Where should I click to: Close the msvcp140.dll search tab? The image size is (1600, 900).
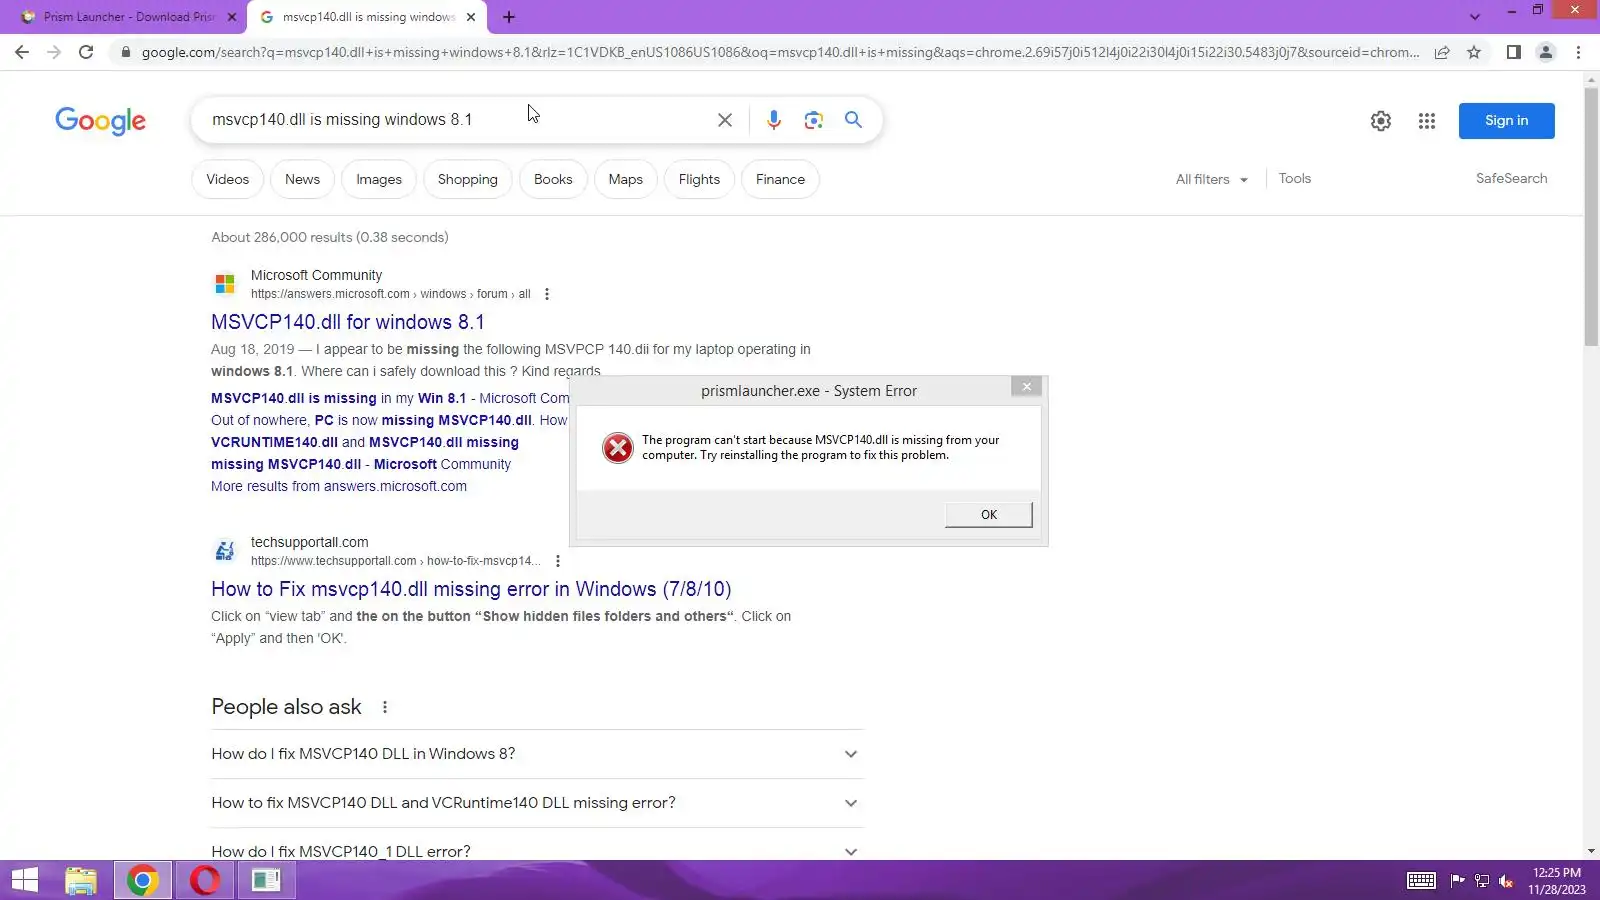pos(471,17)
